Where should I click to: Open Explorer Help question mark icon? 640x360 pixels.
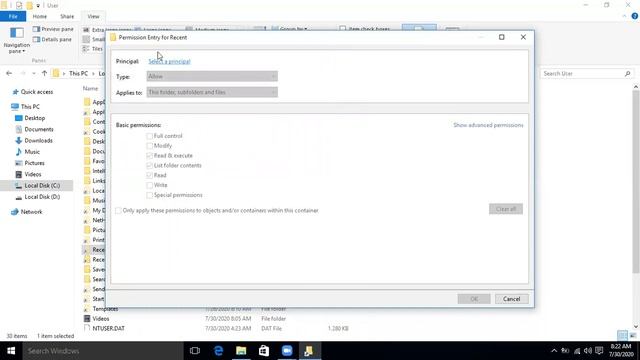point(635,16)
